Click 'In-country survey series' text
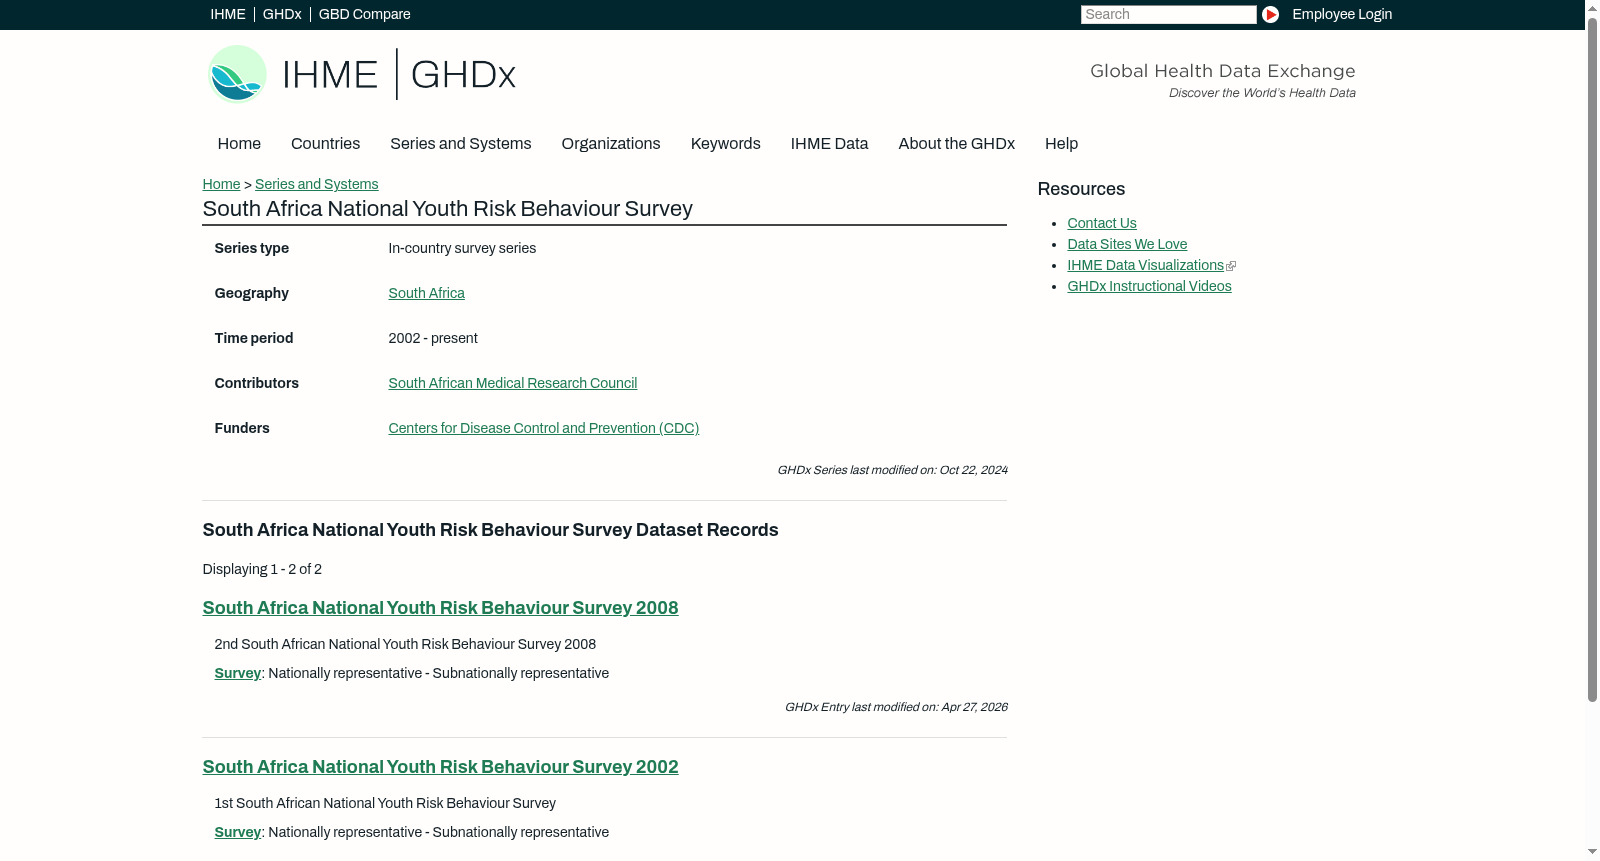The width and height of the screenshot is (1600, 861). [x=462, y=248]
